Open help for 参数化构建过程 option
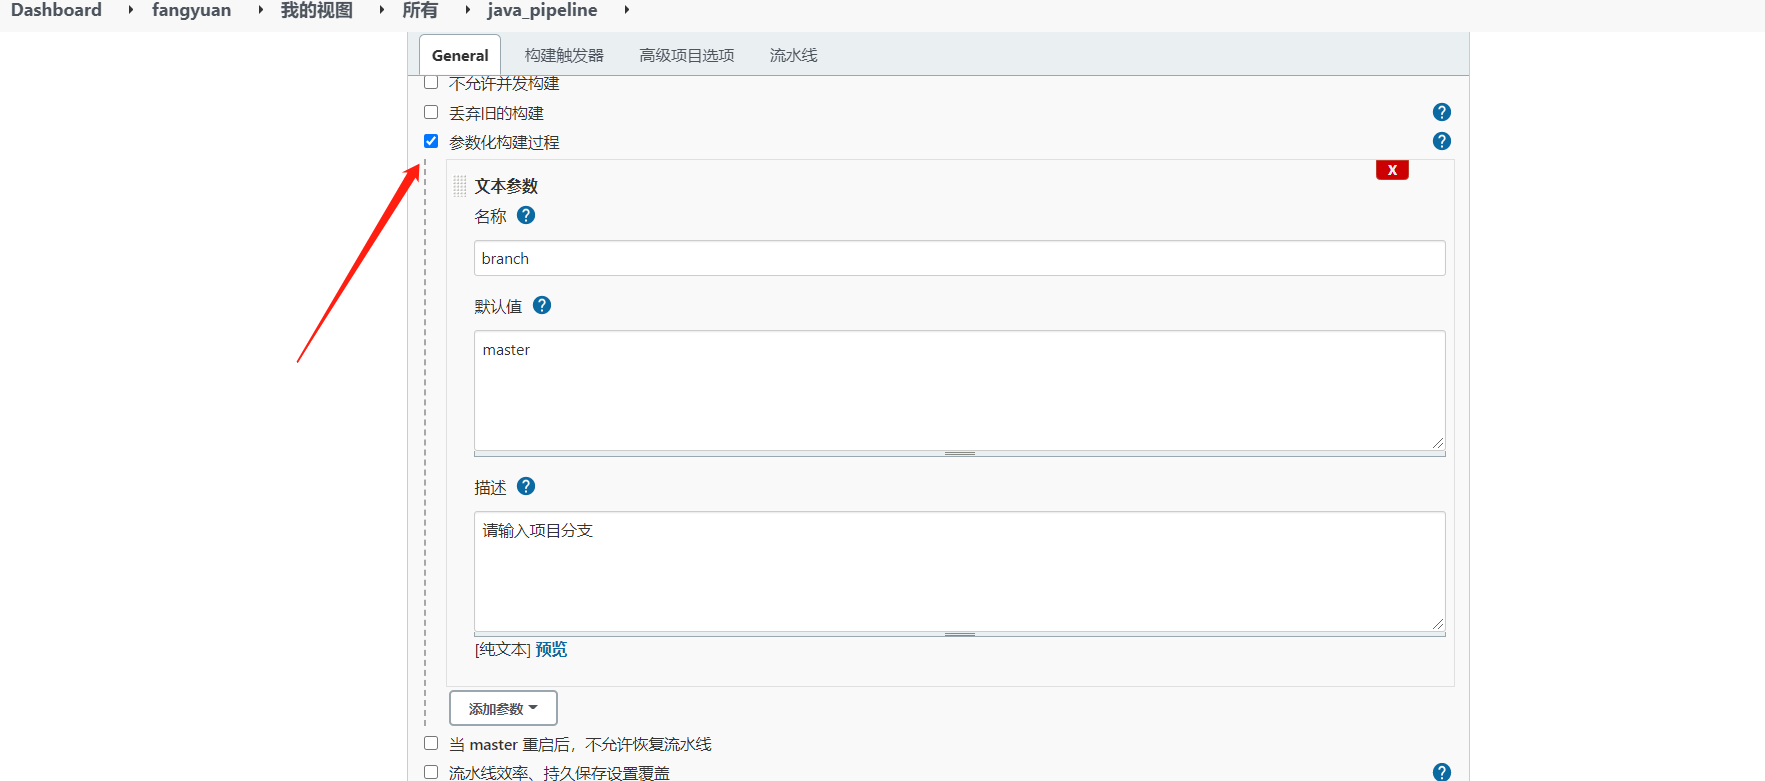The width and height of the screenshot is (1765, 781). [x=1441, y=141]
